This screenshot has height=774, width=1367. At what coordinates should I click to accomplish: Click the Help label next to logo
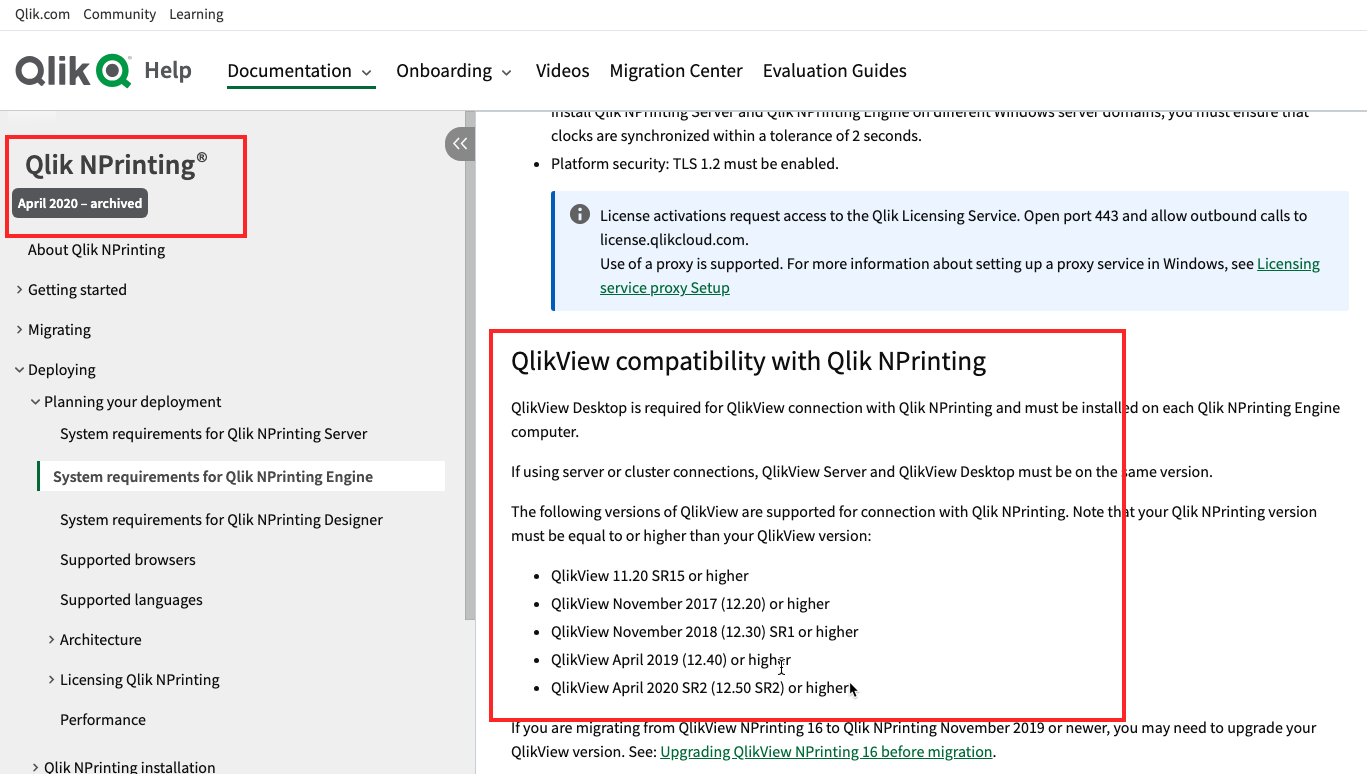click(x=168, y=70)
